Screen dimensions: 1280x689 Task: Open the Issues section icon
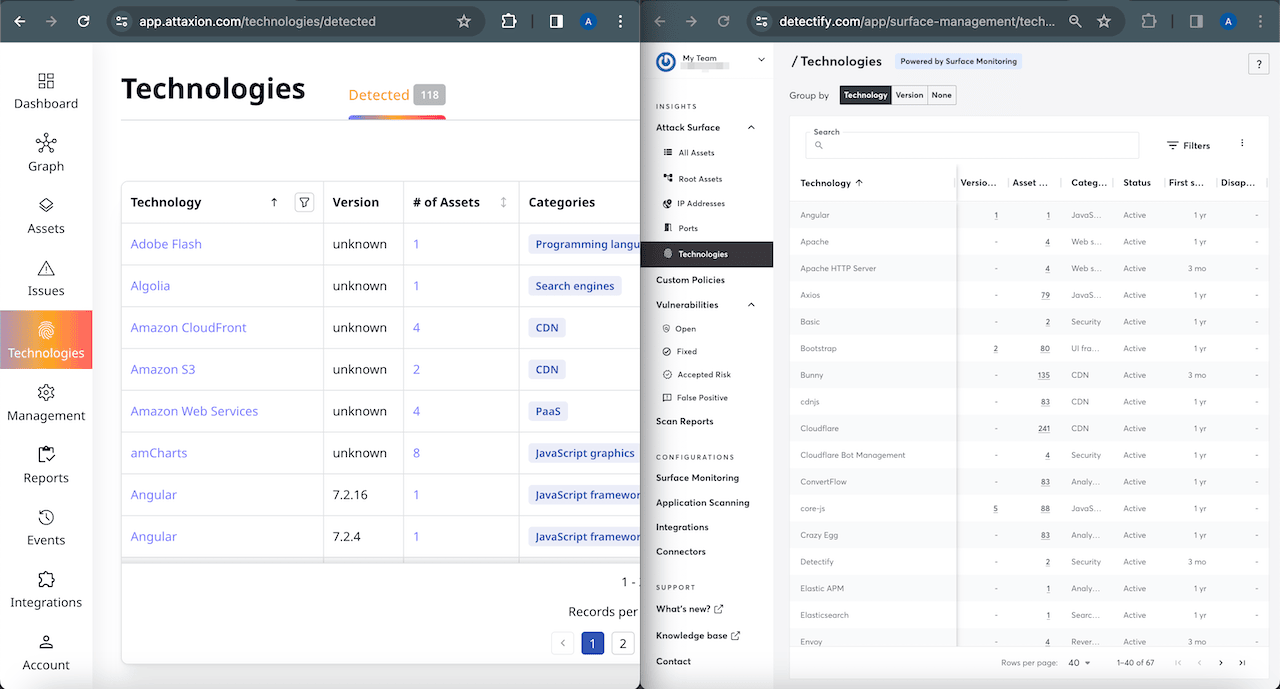click(46, 277)
